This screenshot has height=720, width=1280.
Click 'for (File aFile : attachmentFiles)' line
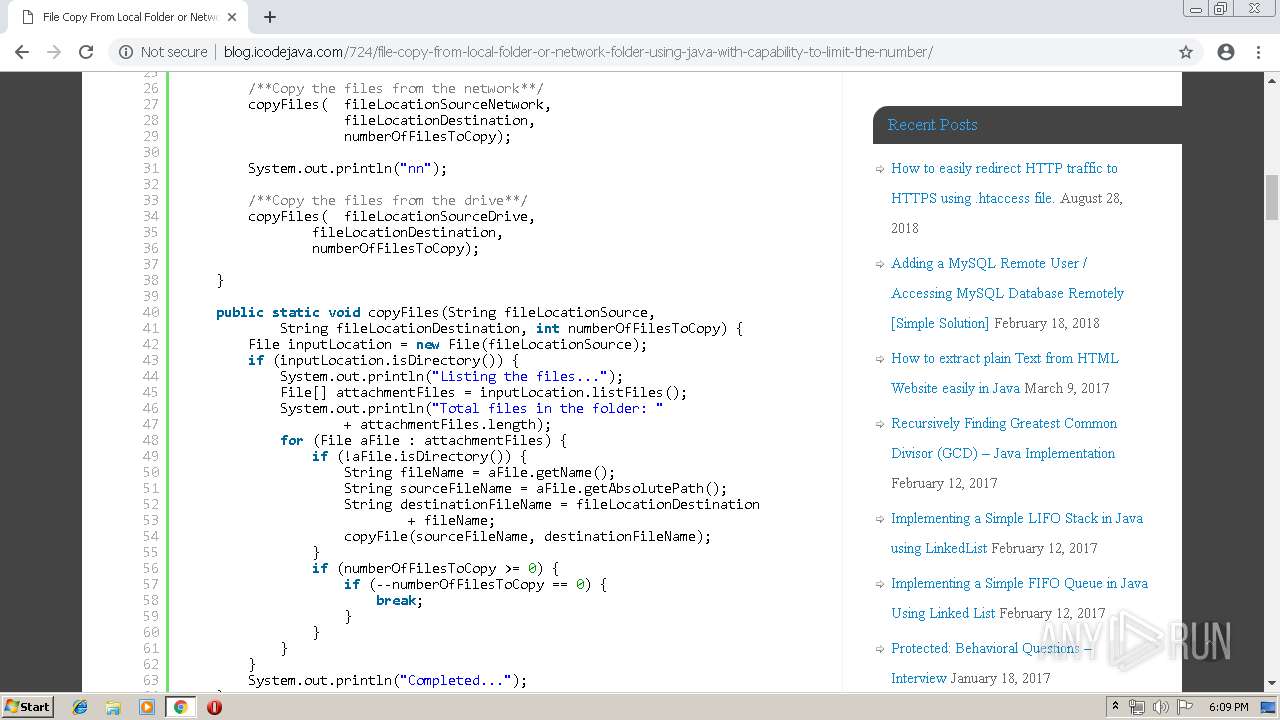click(424, 440)
